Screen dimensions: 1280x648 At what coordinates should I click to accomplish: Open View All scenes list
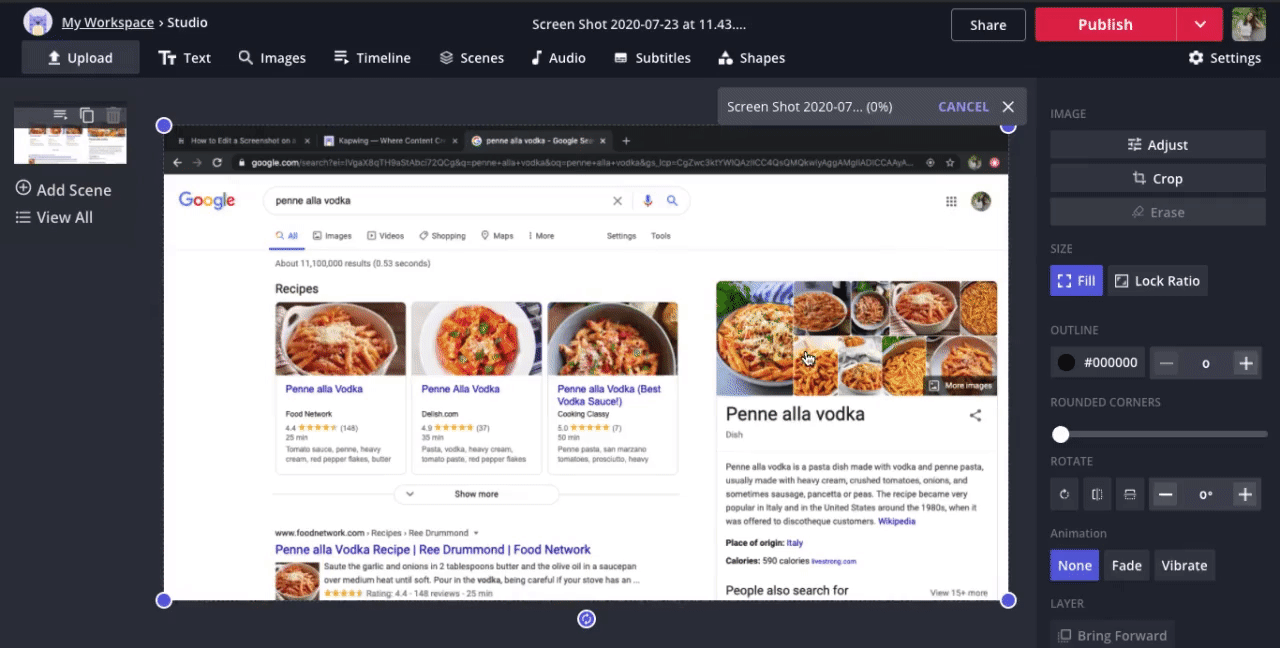[54, 217]
